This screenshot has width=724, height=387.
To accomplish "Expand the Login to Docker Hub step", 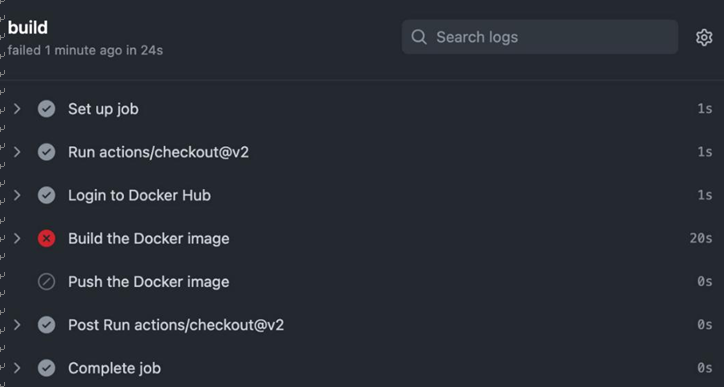I will [17, 195].
